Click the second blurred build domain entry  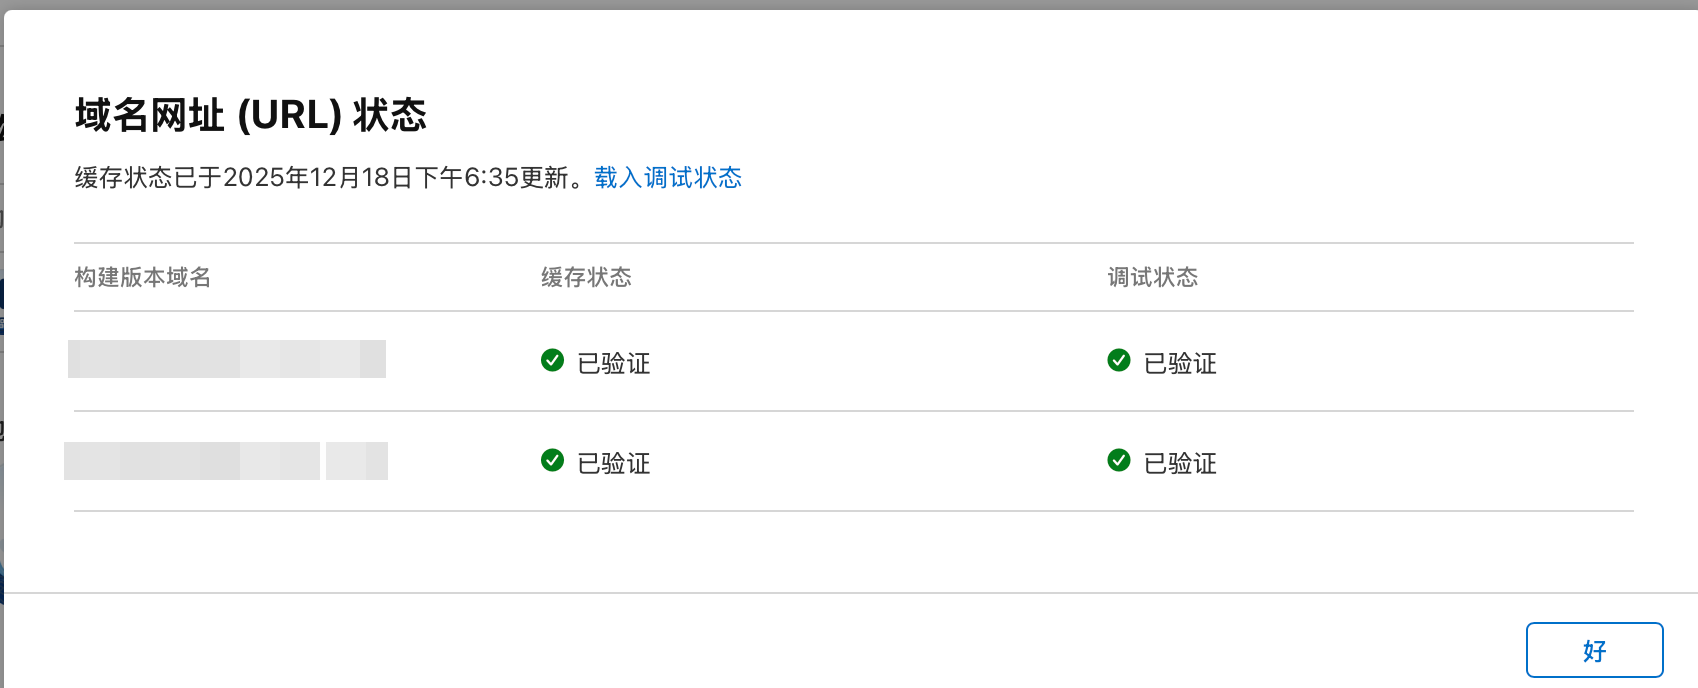pyautogui.click(x=226, y=461)
